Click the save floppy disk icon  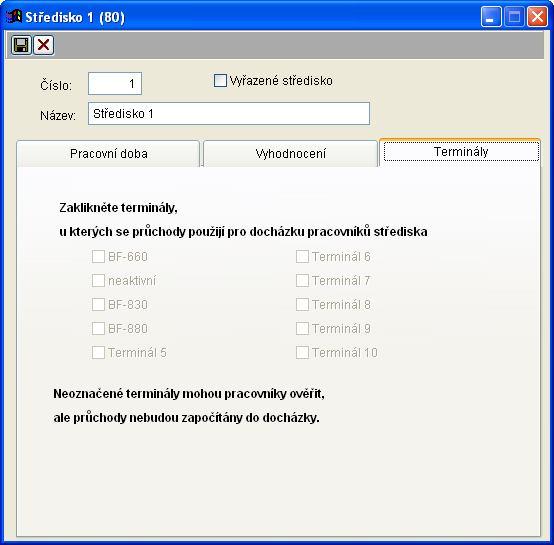[21, 45]
